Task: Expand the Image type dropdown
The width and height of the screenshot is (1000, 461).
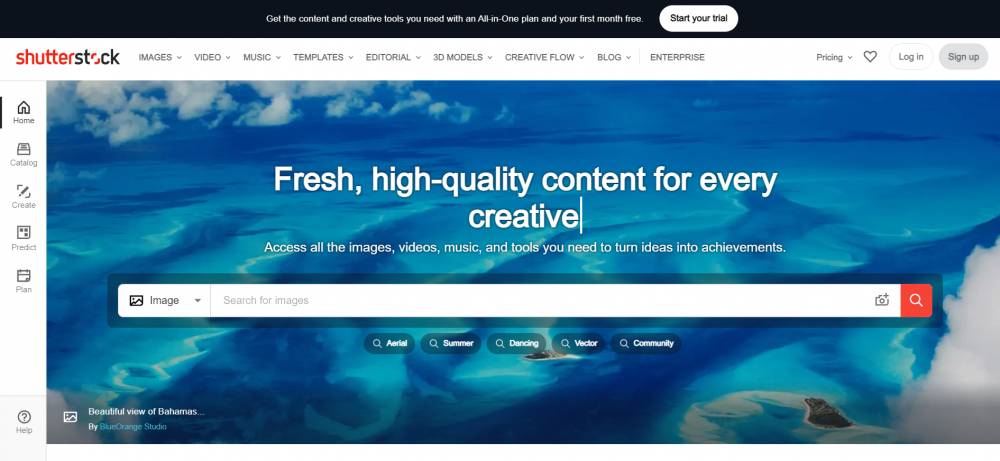Action: (x=165, y=300)
